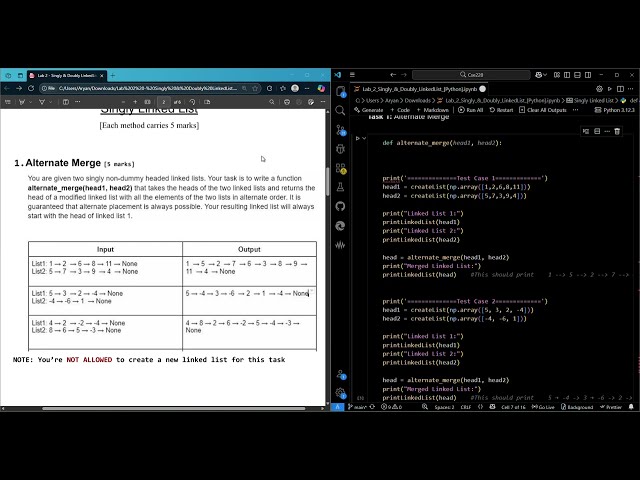Open the Search view in VS Code sidebar
The width and height of the screenshot is (640, 480).
pos(340,111)
